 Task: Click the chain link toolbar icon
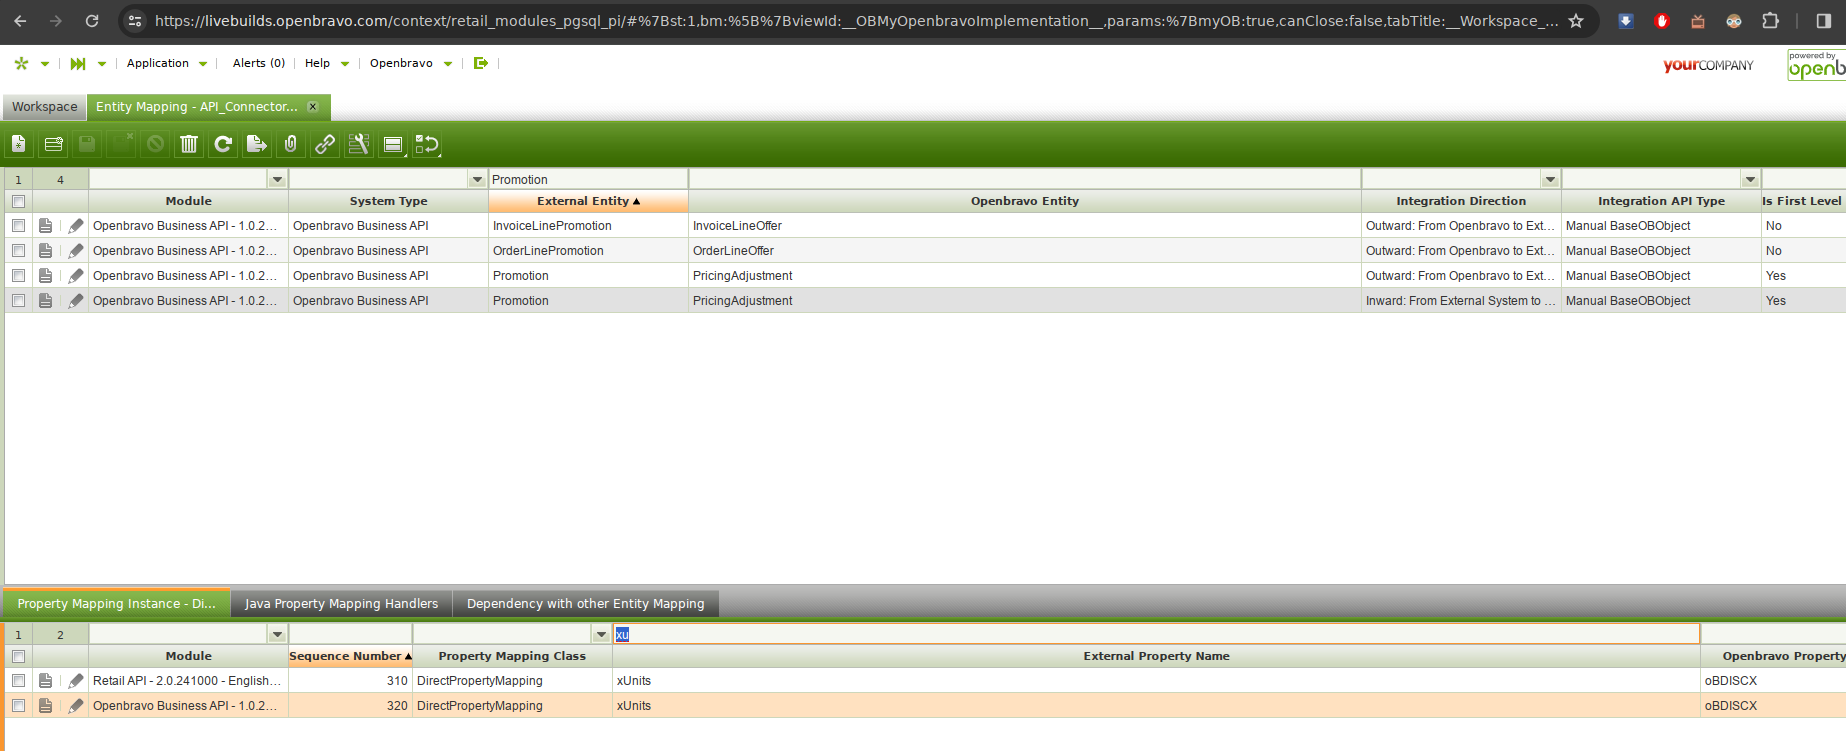click(x=325, y=145)
